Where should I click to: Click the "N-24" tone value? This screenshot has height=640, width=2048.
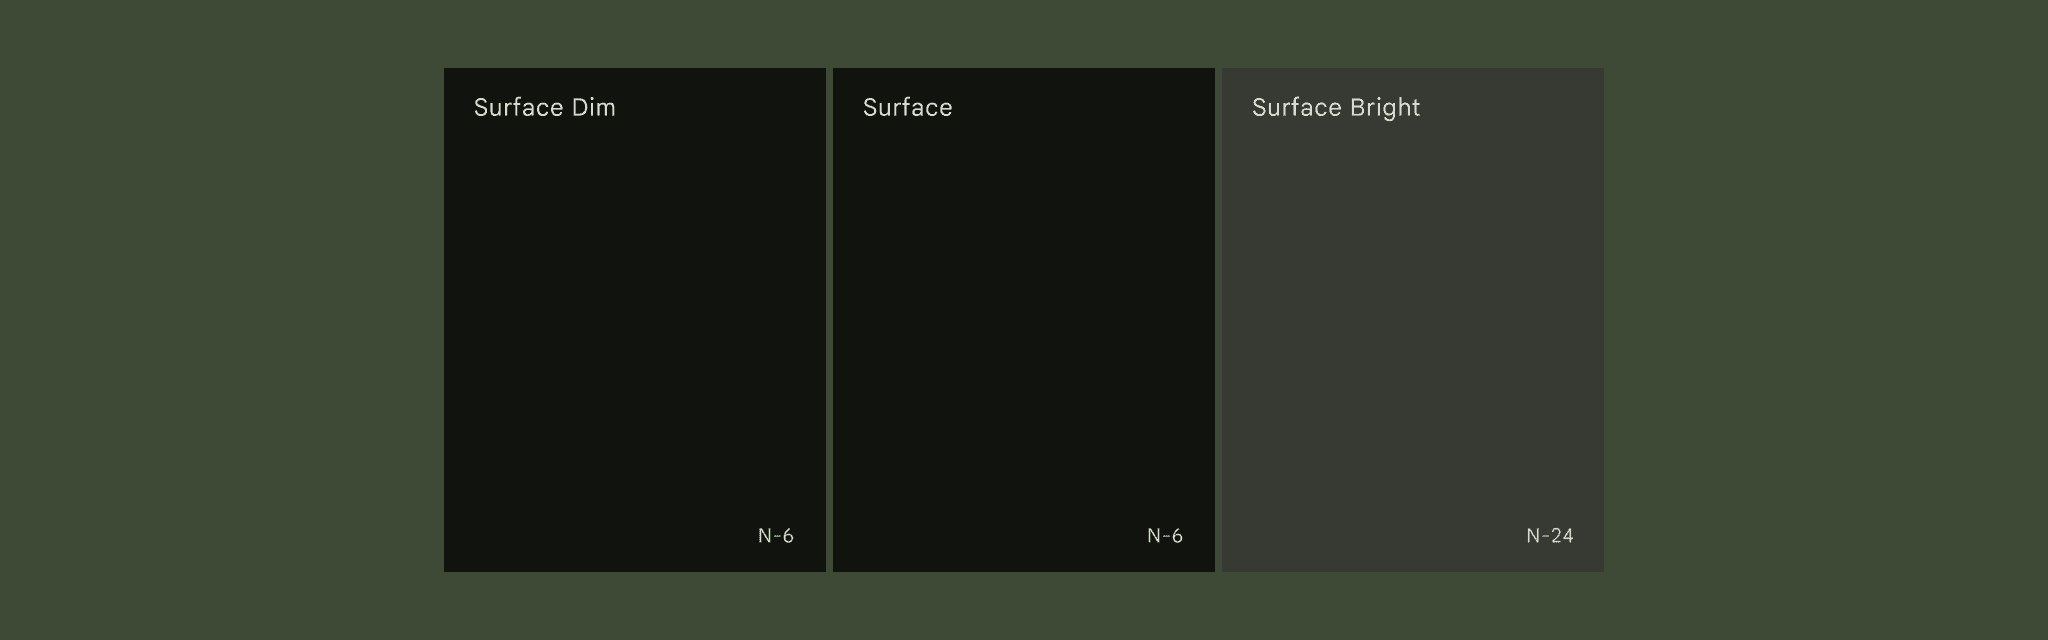1550,536
